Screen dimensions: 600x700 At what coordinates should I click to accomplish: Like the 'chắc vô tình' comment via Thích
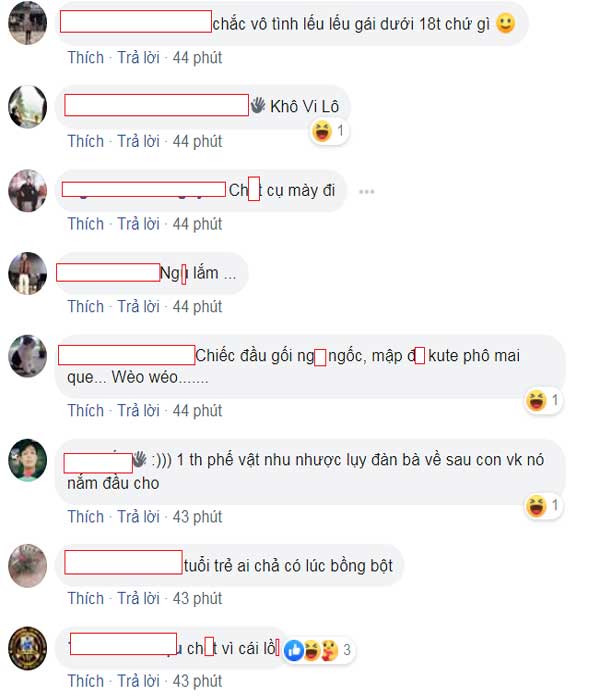pos(86,58)
